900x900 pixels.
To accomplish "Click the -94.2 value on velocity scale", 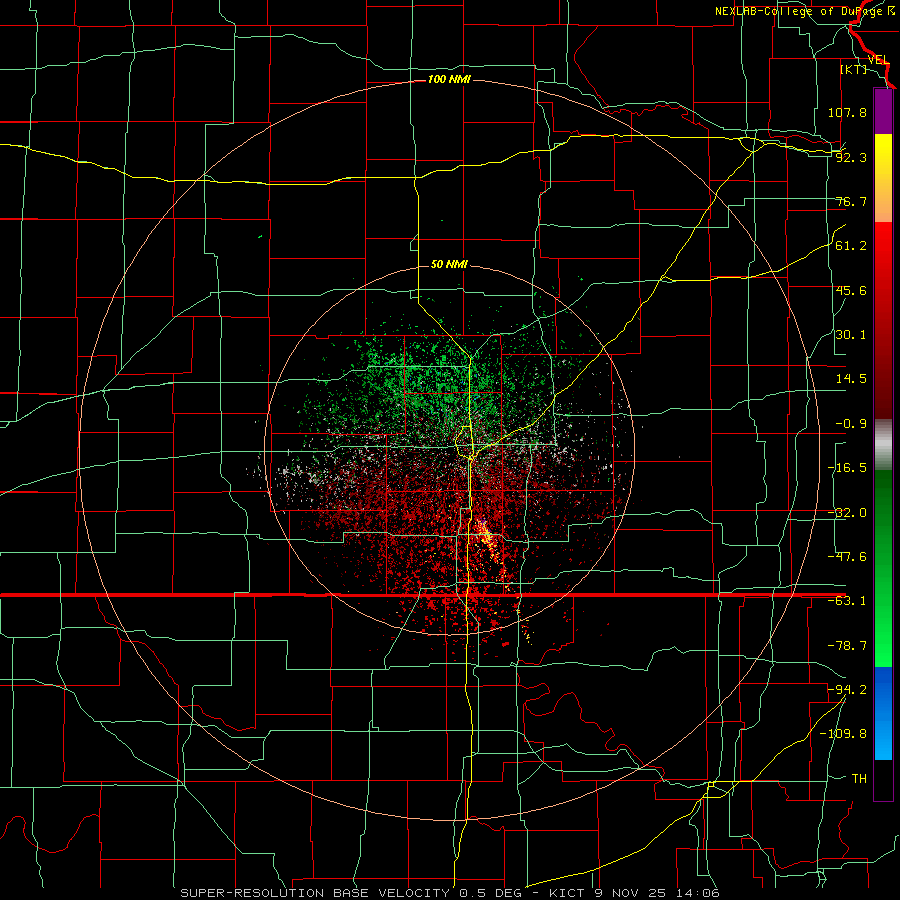I will point(847,689).
